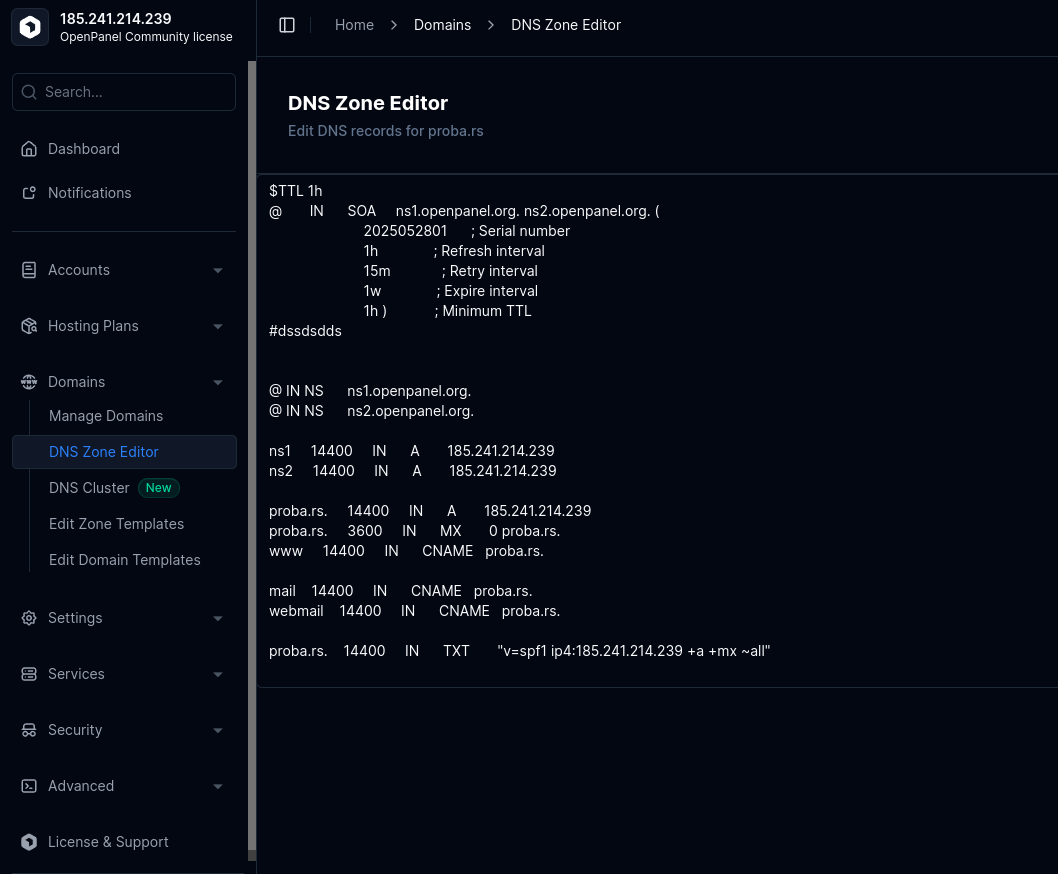Click the Accounts sidebar icon
This screenshot has height=874, width=1058.
pyautogui.click(x=29, y=270)
